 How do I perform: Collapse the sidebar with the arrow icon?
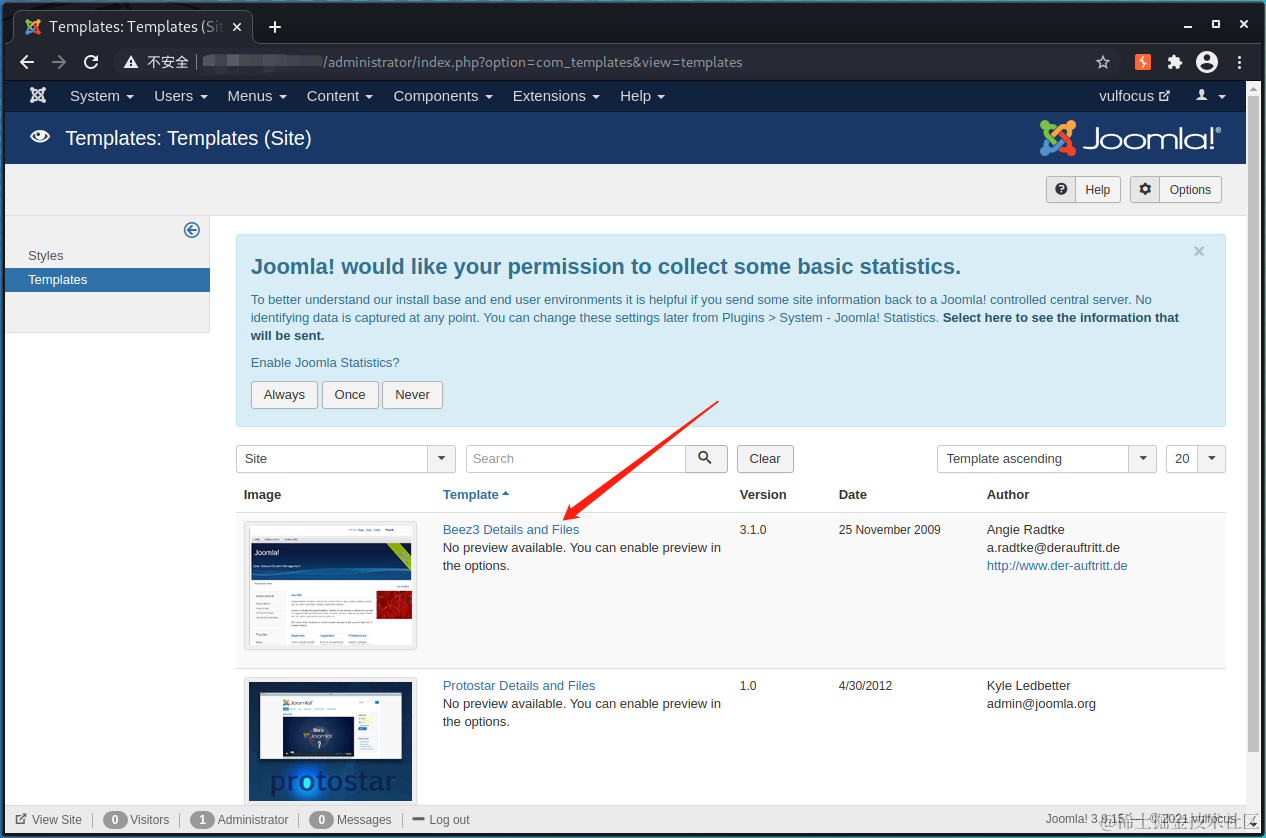click(192, 230)
